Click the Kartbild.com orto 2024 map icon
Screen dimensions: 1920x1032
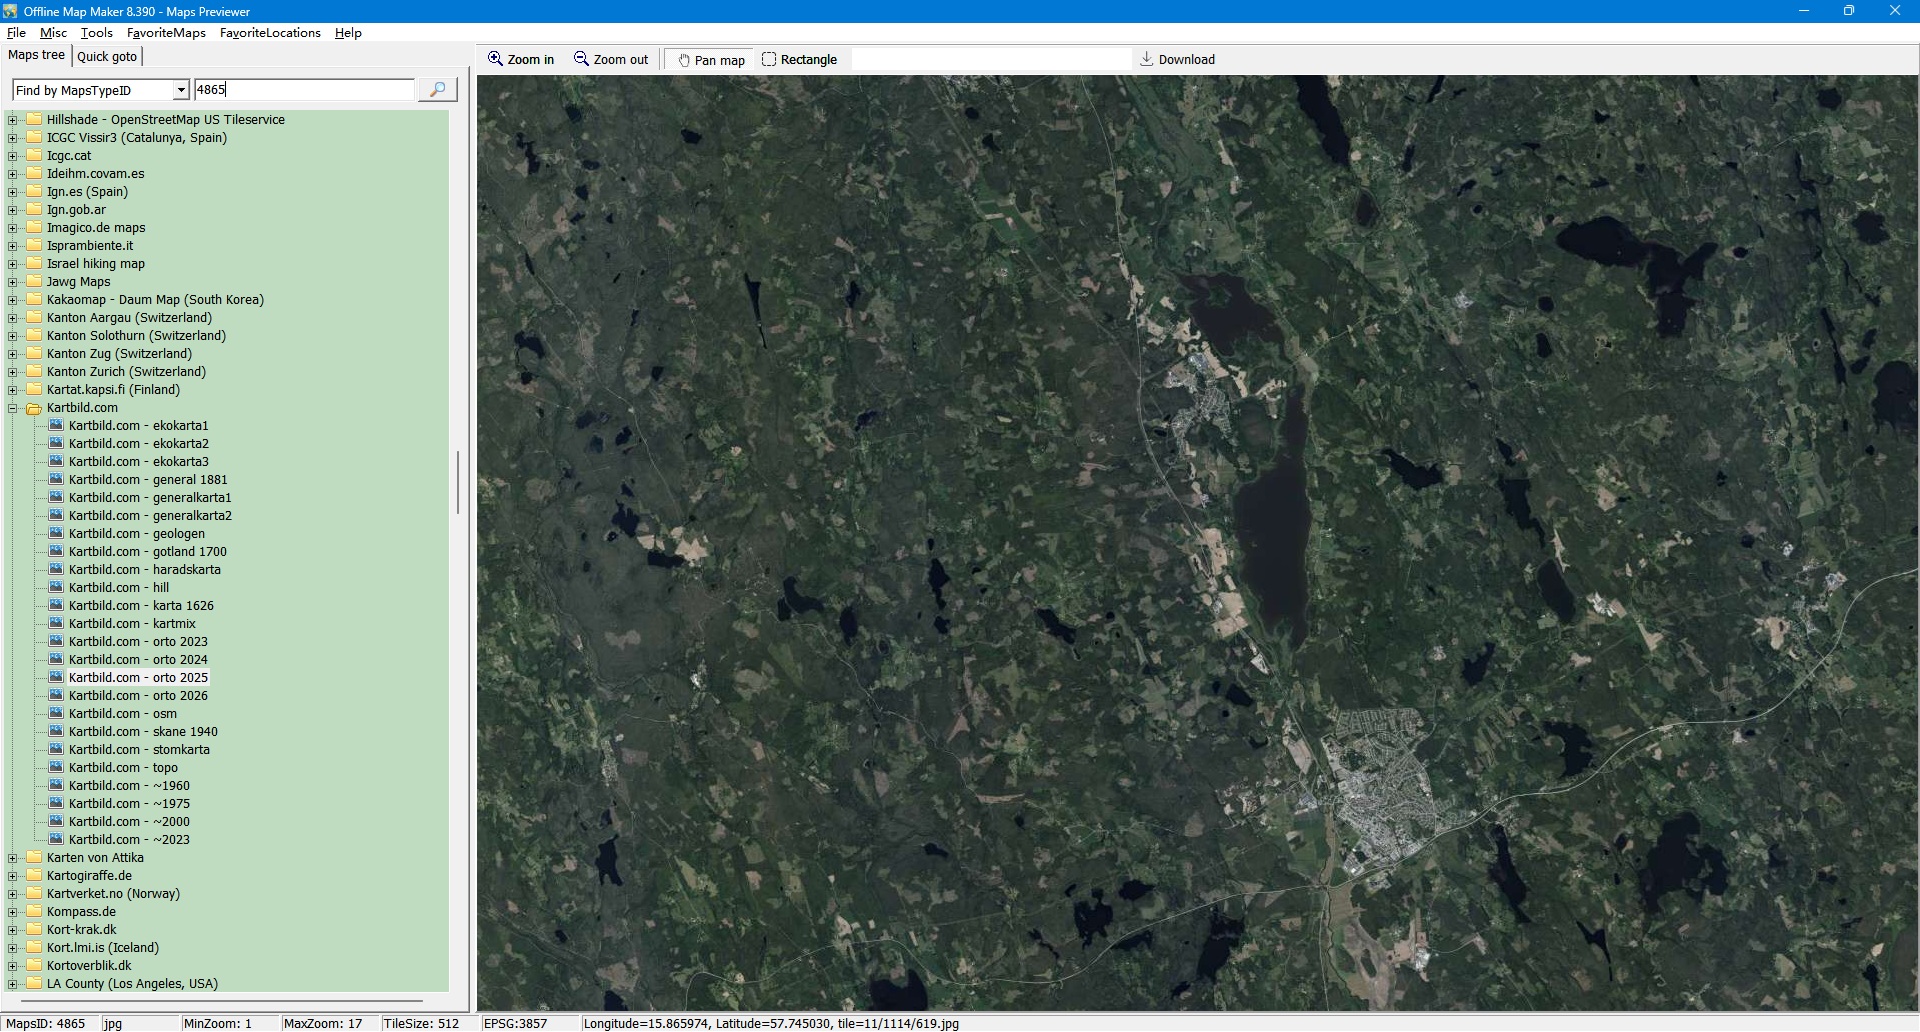pos(56,659)
